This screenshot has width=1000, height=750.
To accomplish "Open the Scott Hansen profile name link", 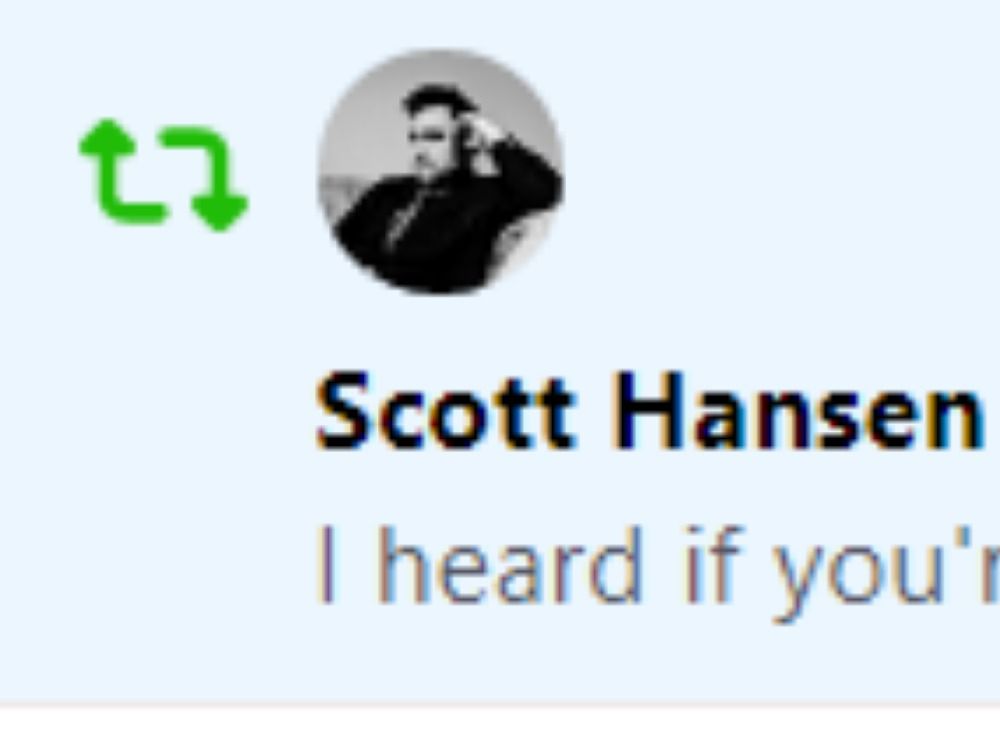I will tap(649, 411).
